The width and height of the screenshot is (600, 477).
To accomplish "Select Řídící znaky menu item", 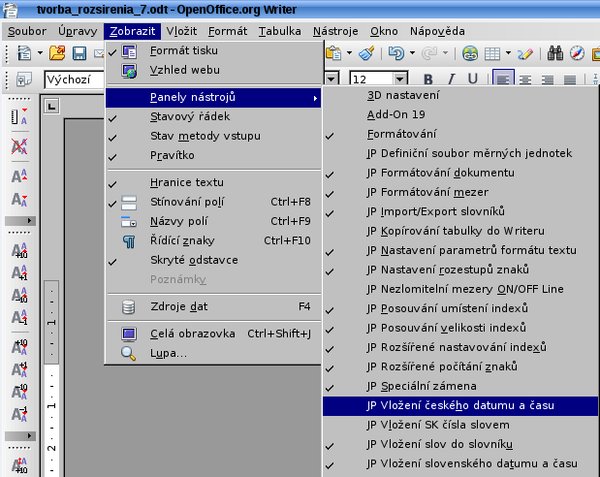I will [214, 241].
